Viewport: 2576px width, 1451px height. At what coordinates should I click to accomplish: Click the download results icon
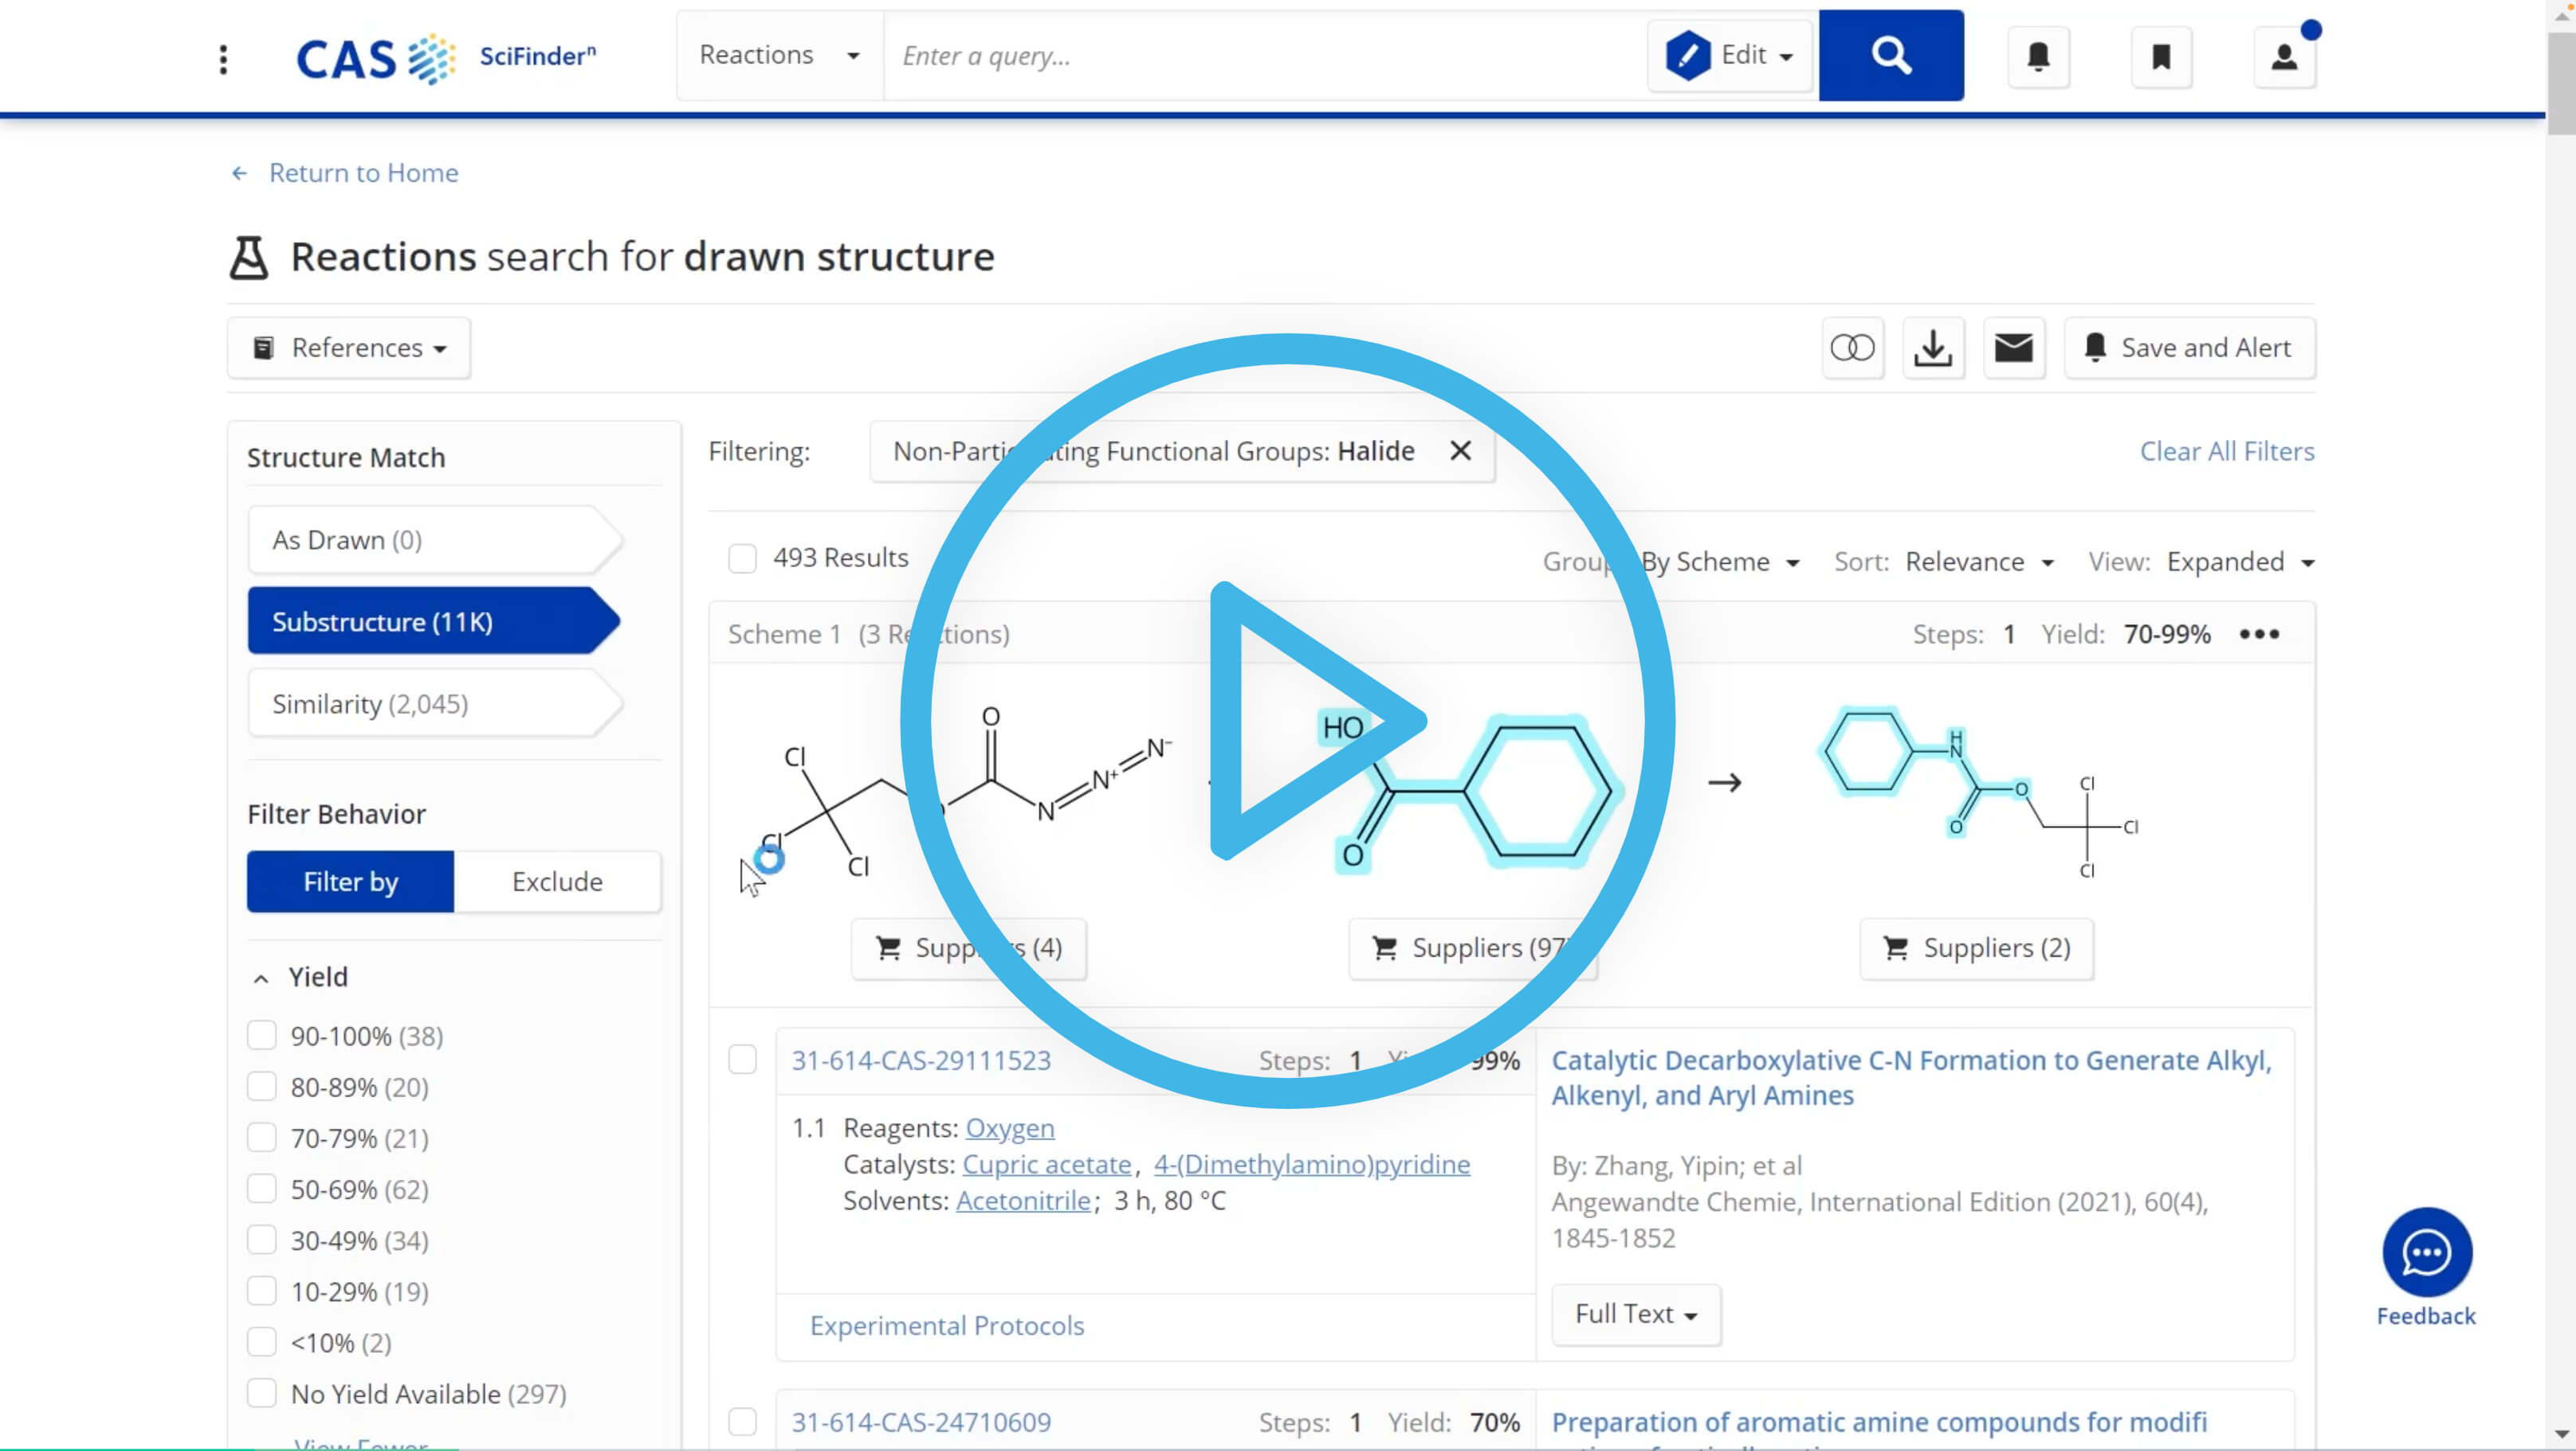1934,347
